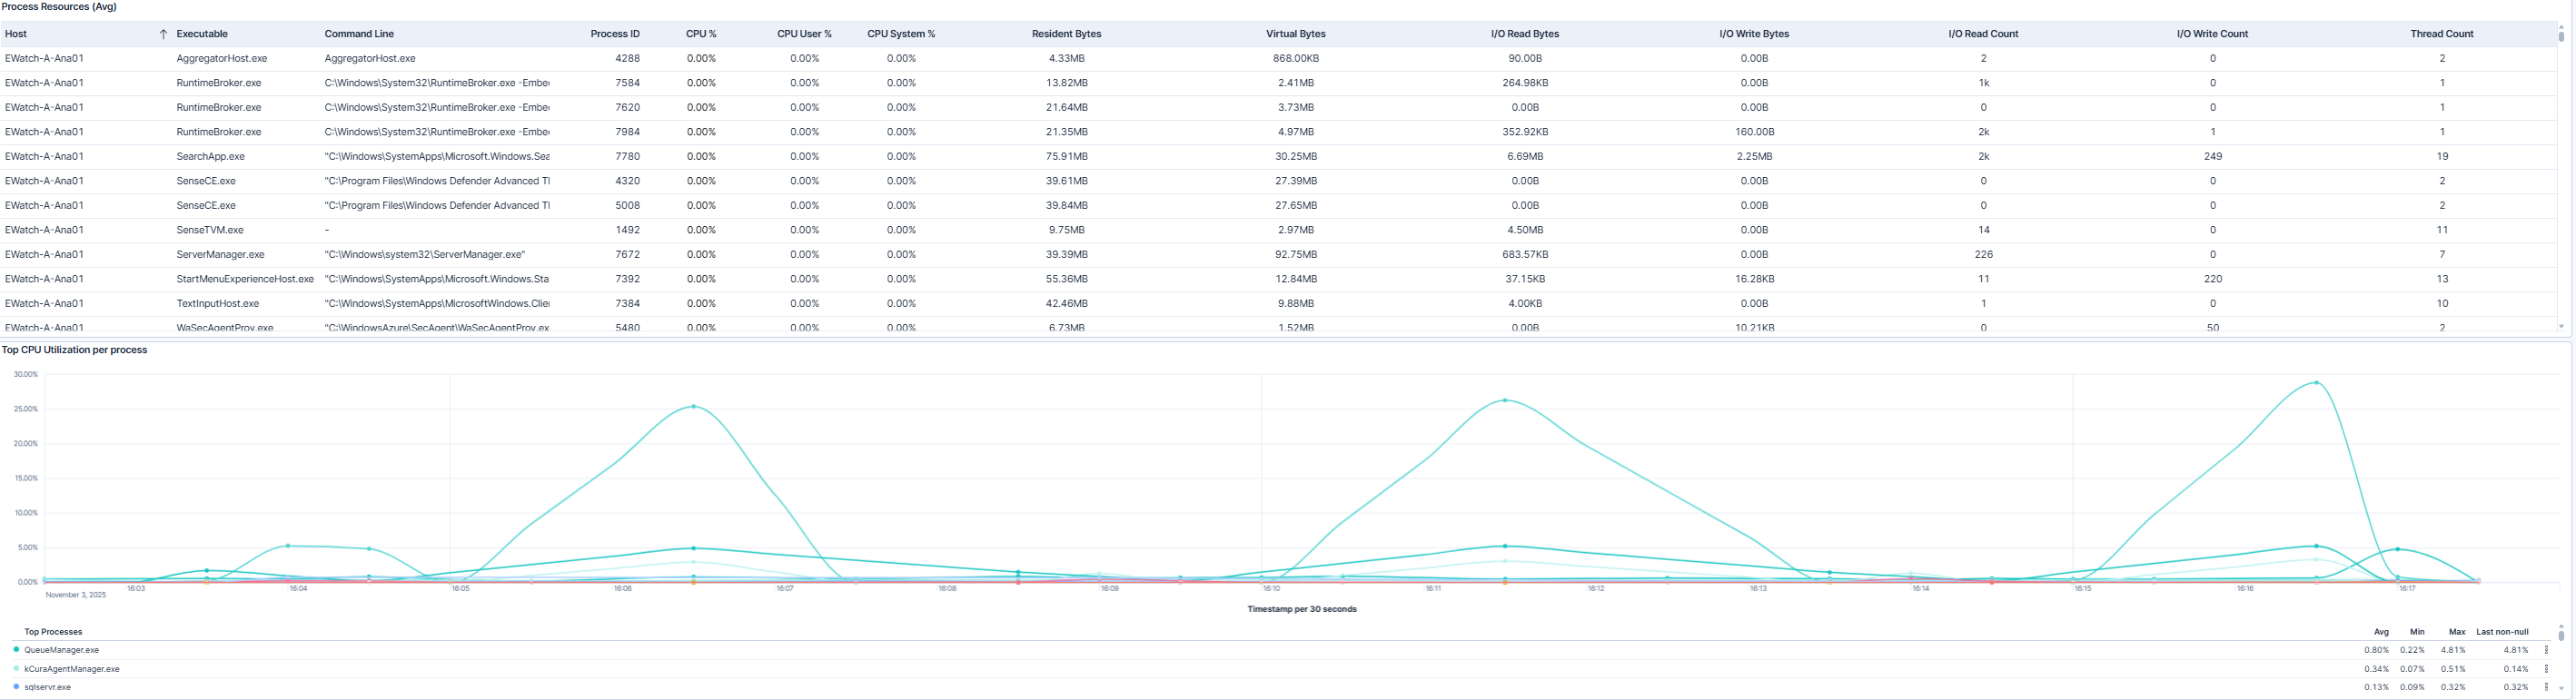Image resolution: width=2576 pixels, height=700 pixels.
Task: Click the chart peak data point near 16:11
Action: 1505,400
